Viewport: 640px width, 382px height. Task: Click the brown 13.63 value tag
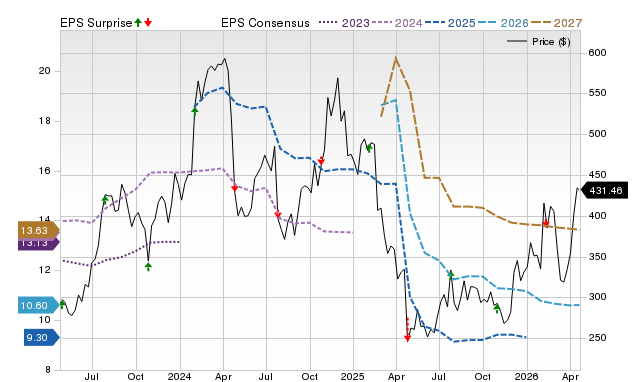click(38, 231)
